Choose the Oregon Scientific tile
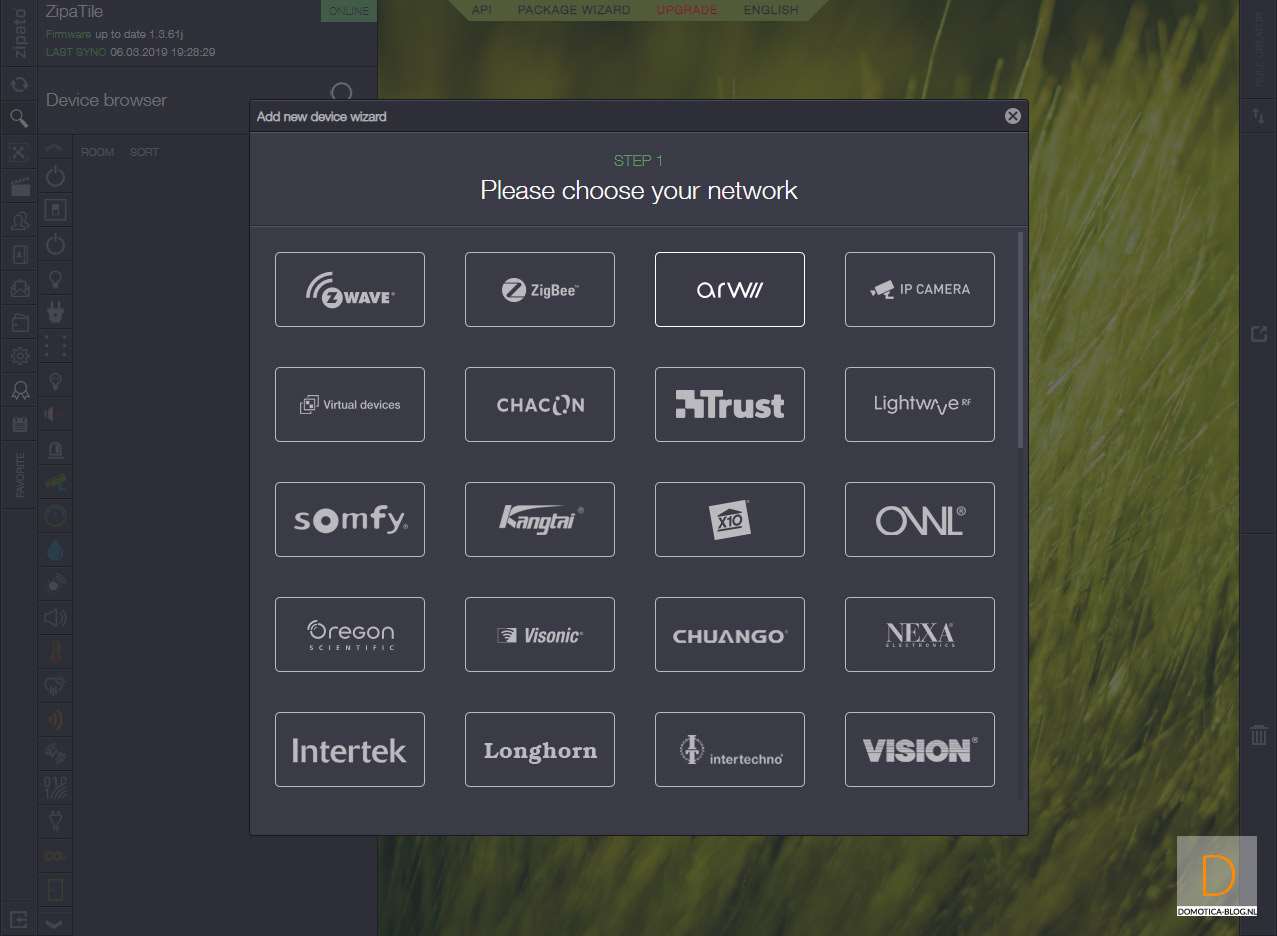Image resolution: width=1277 pixels, height=936 pixels. point(350,634)
